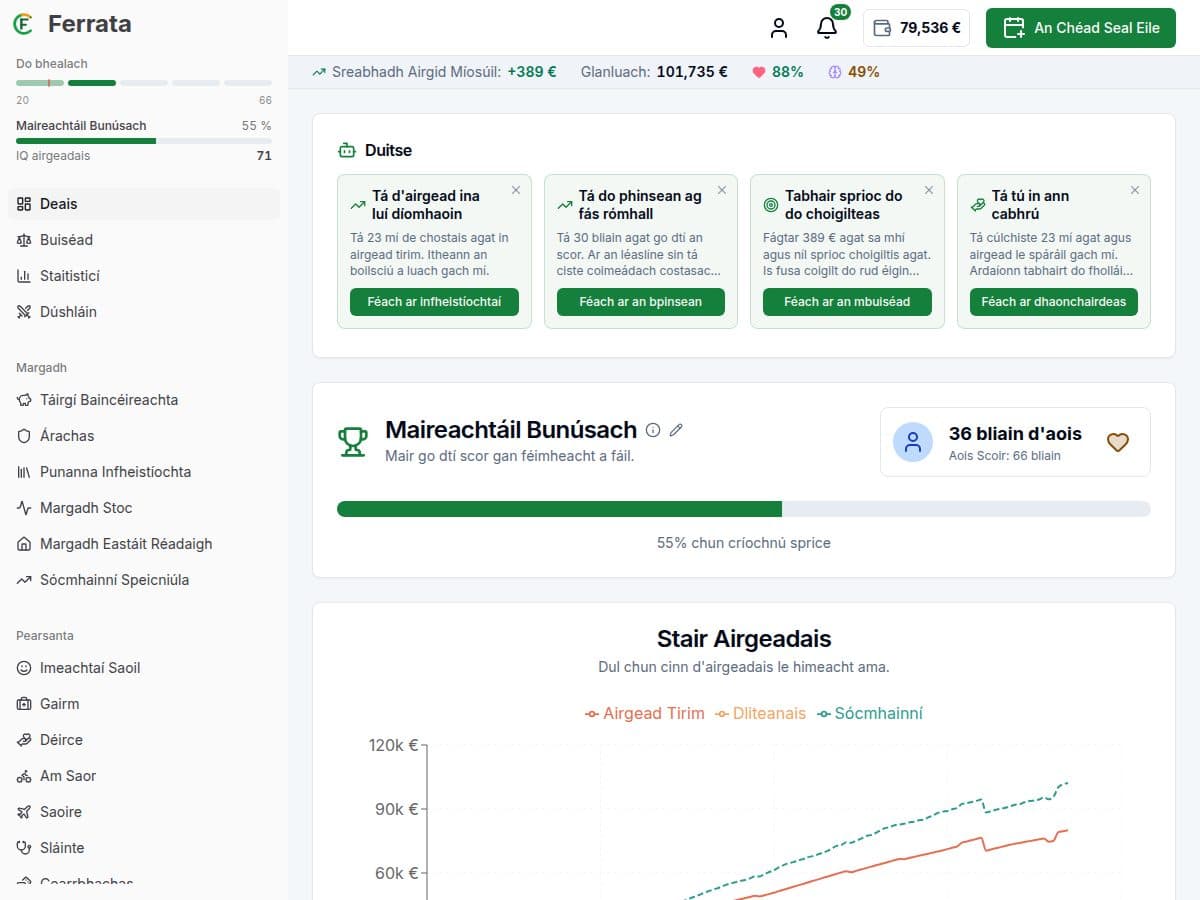The image size is (1200, 900).
Task: Open Saoire in sidebar
Action: click(x=144, y=812)
